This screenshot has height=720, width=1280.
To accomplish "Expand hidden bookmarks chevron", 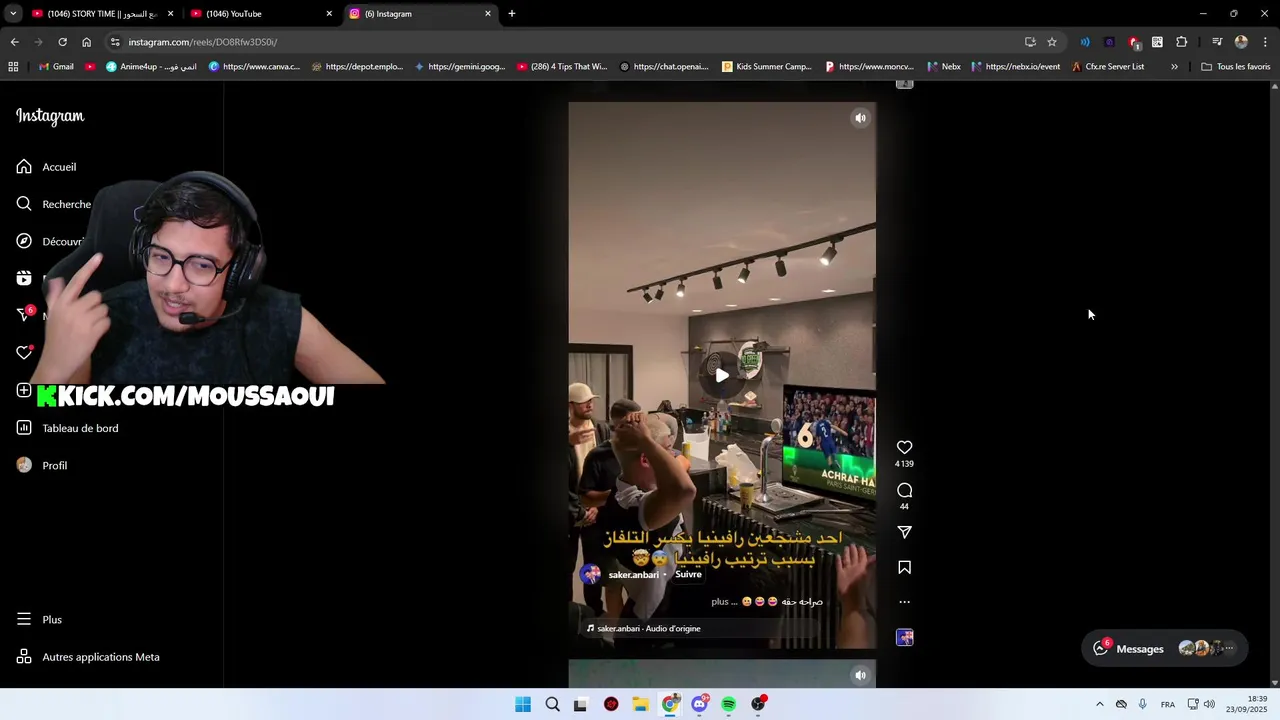I will tap(1174, 67).
